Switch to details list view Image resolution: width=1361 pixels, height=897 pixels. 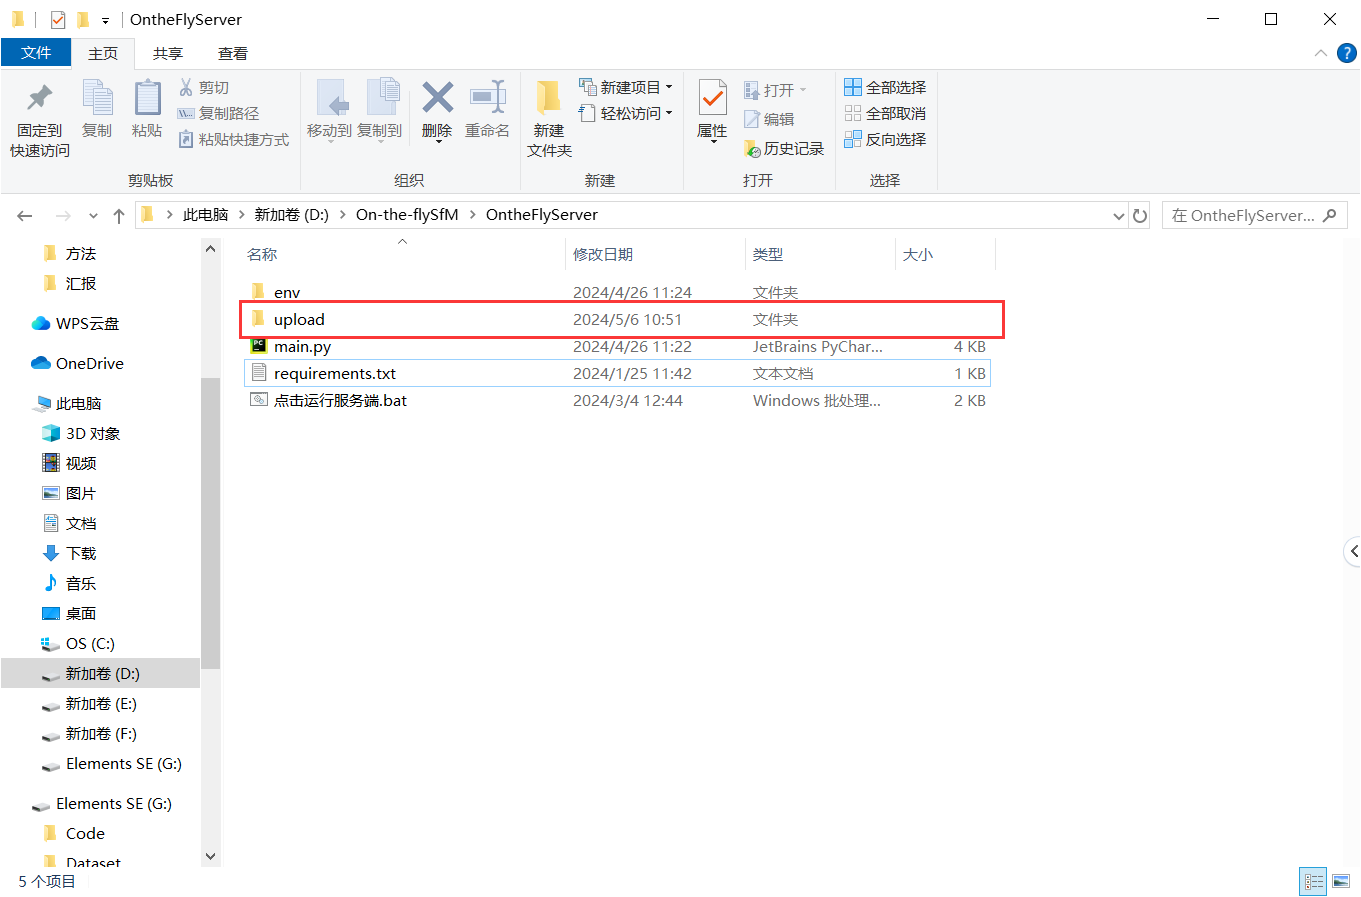tap(1313, 881)
